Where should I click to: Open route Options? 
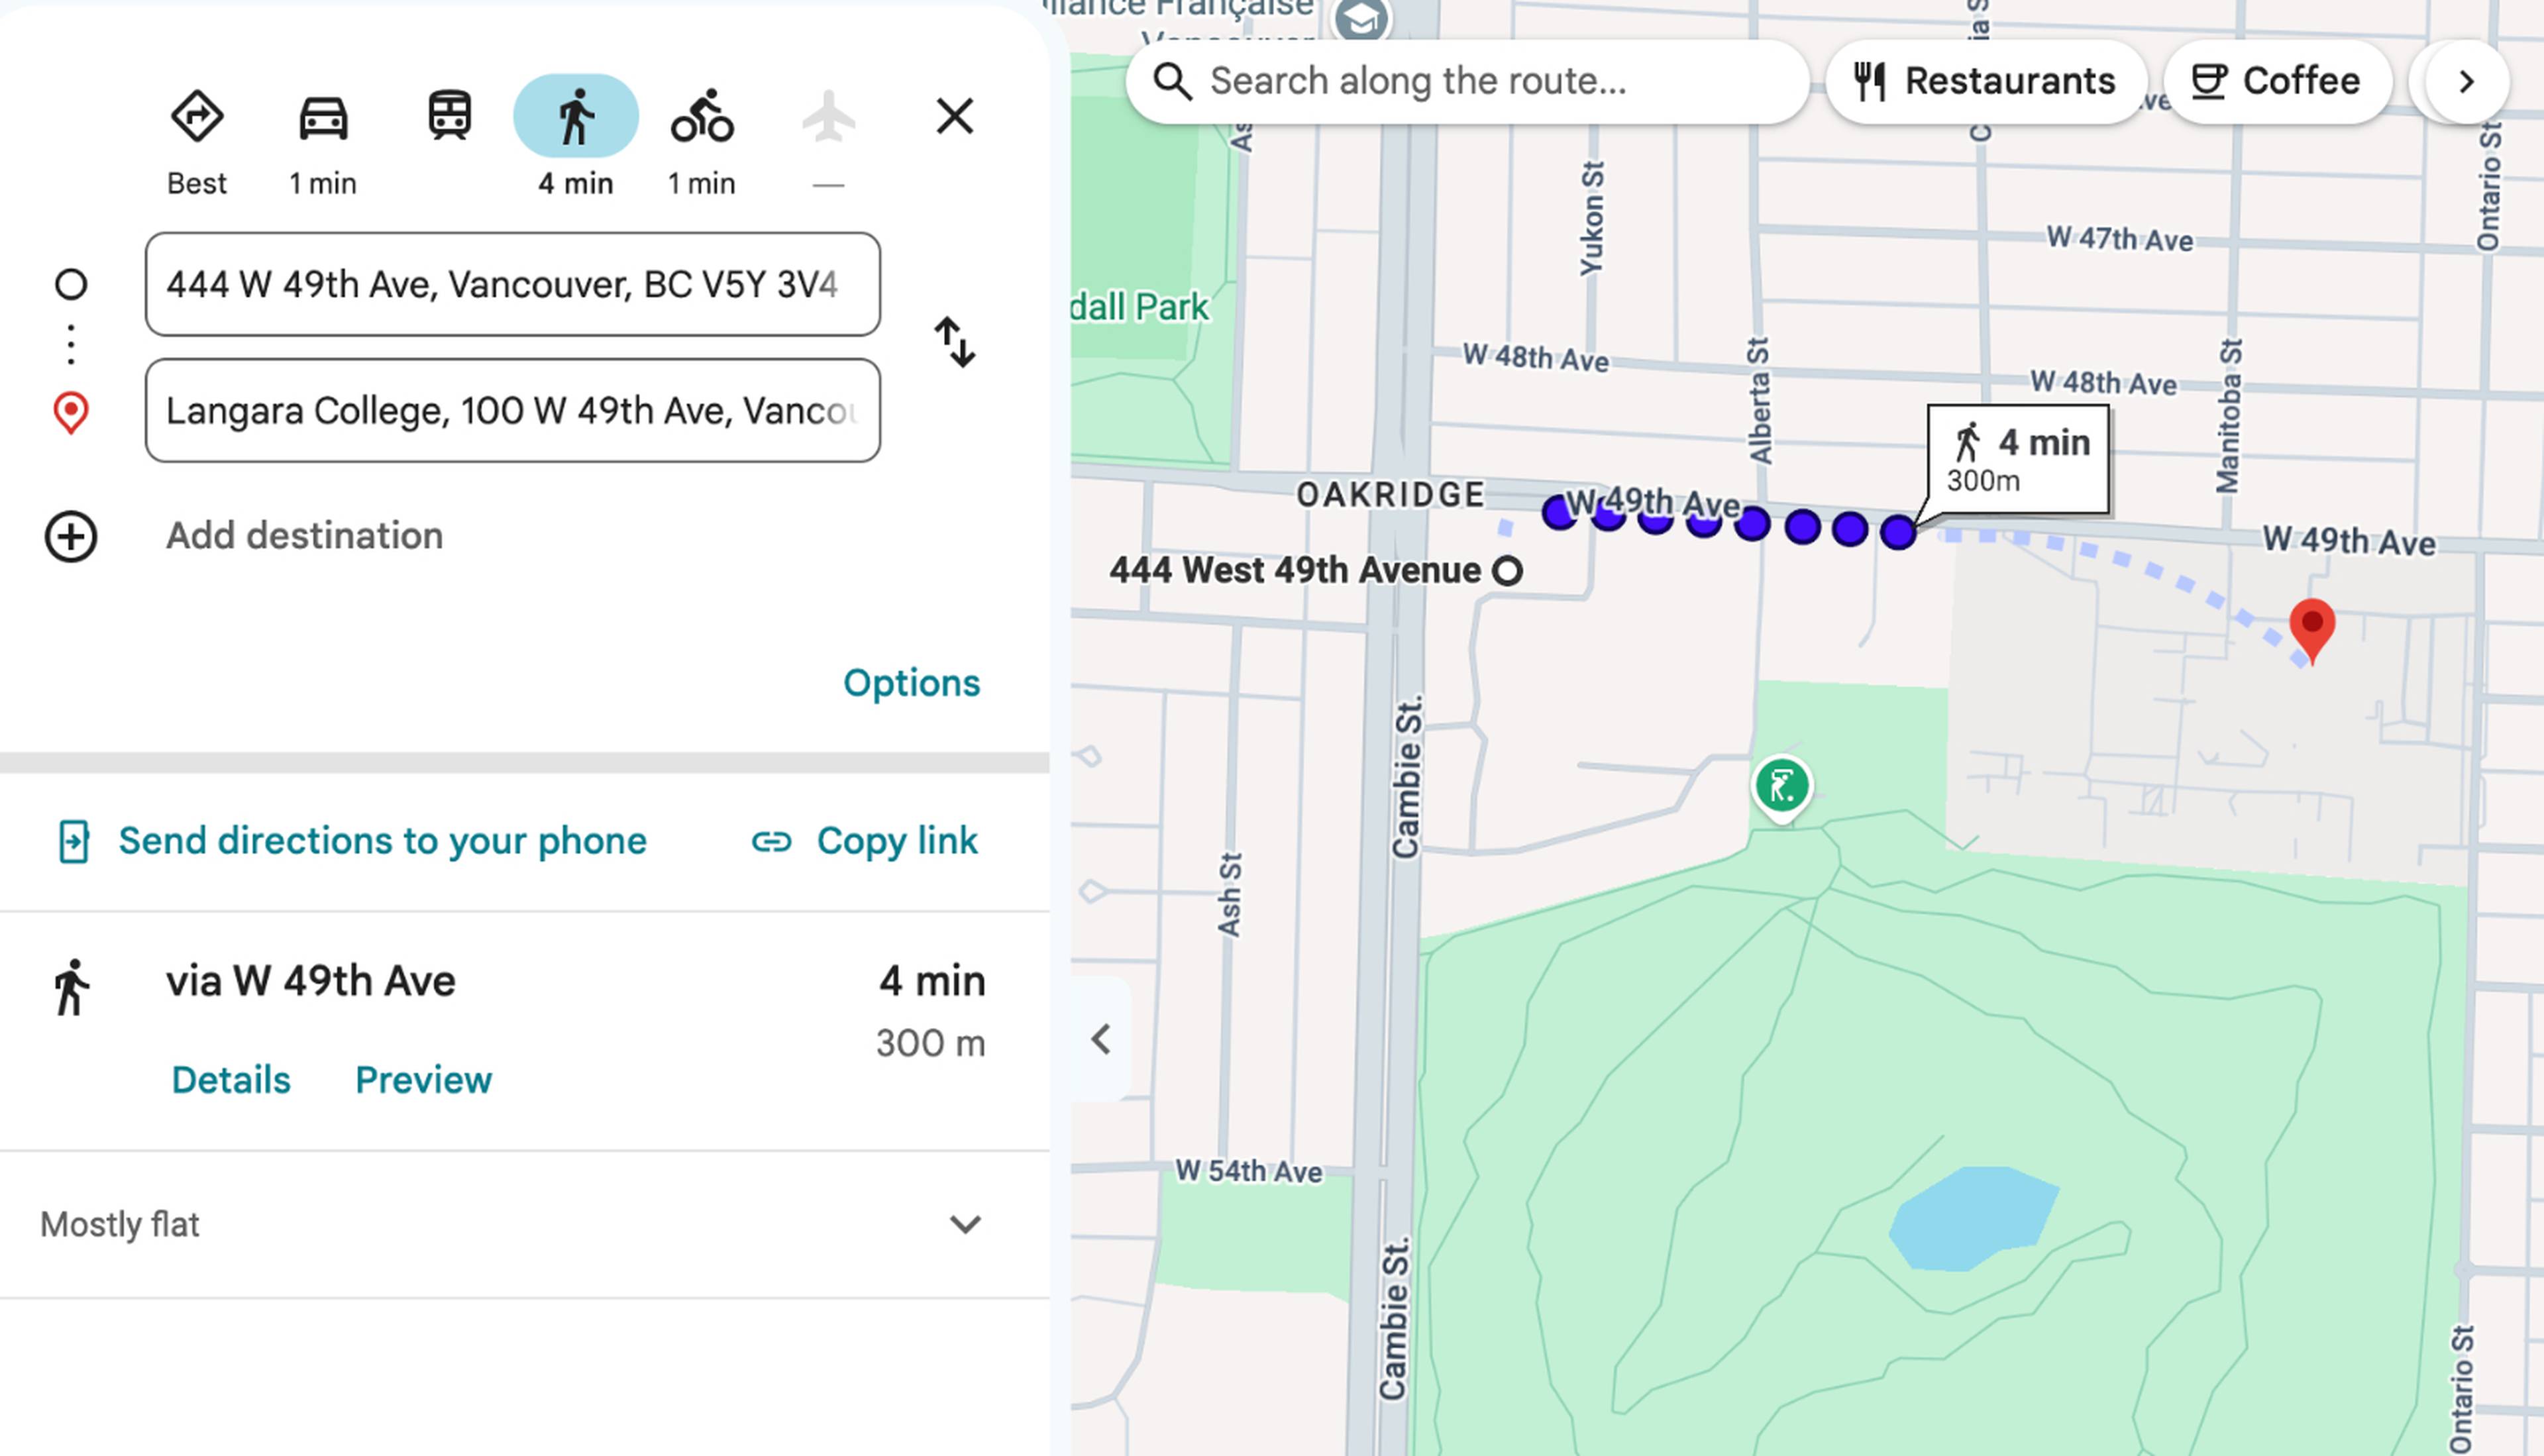click(x=911, y=684)
